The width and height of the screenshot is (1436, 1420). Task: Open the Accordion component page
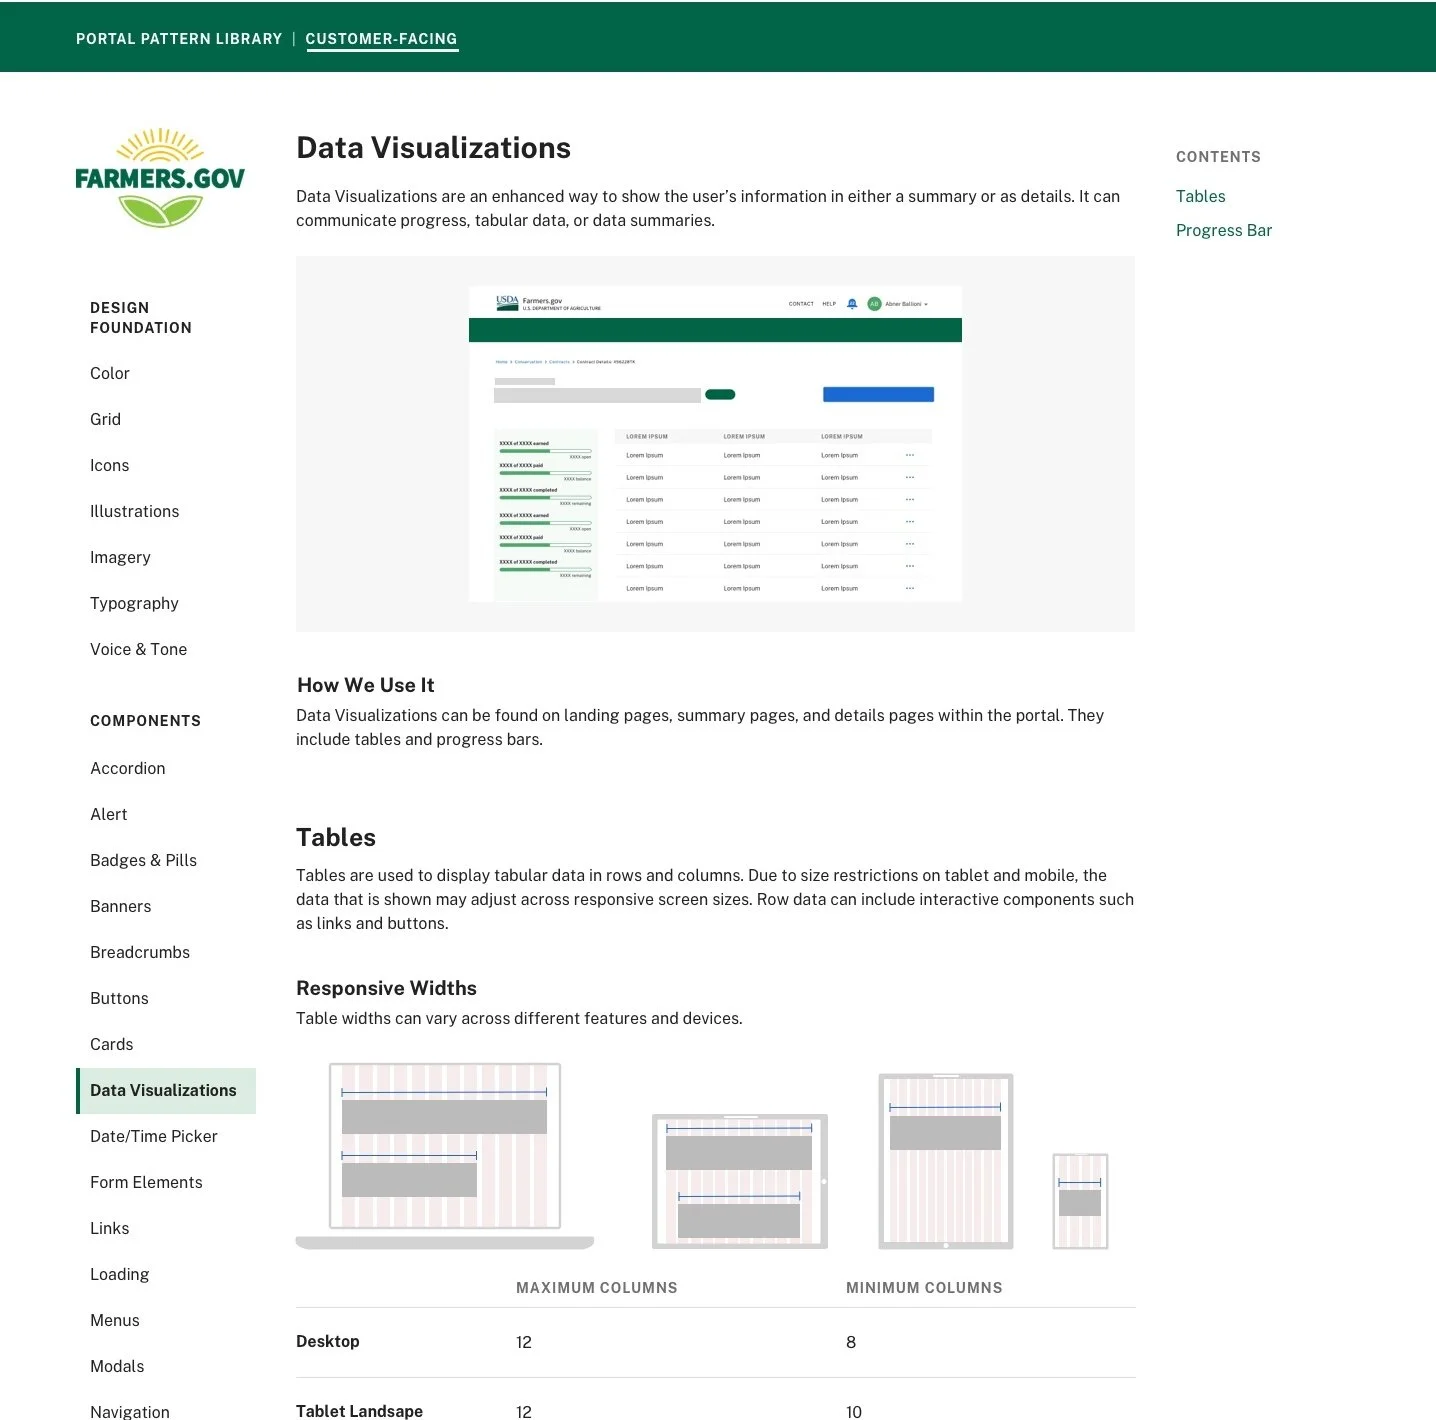(128, 768)
